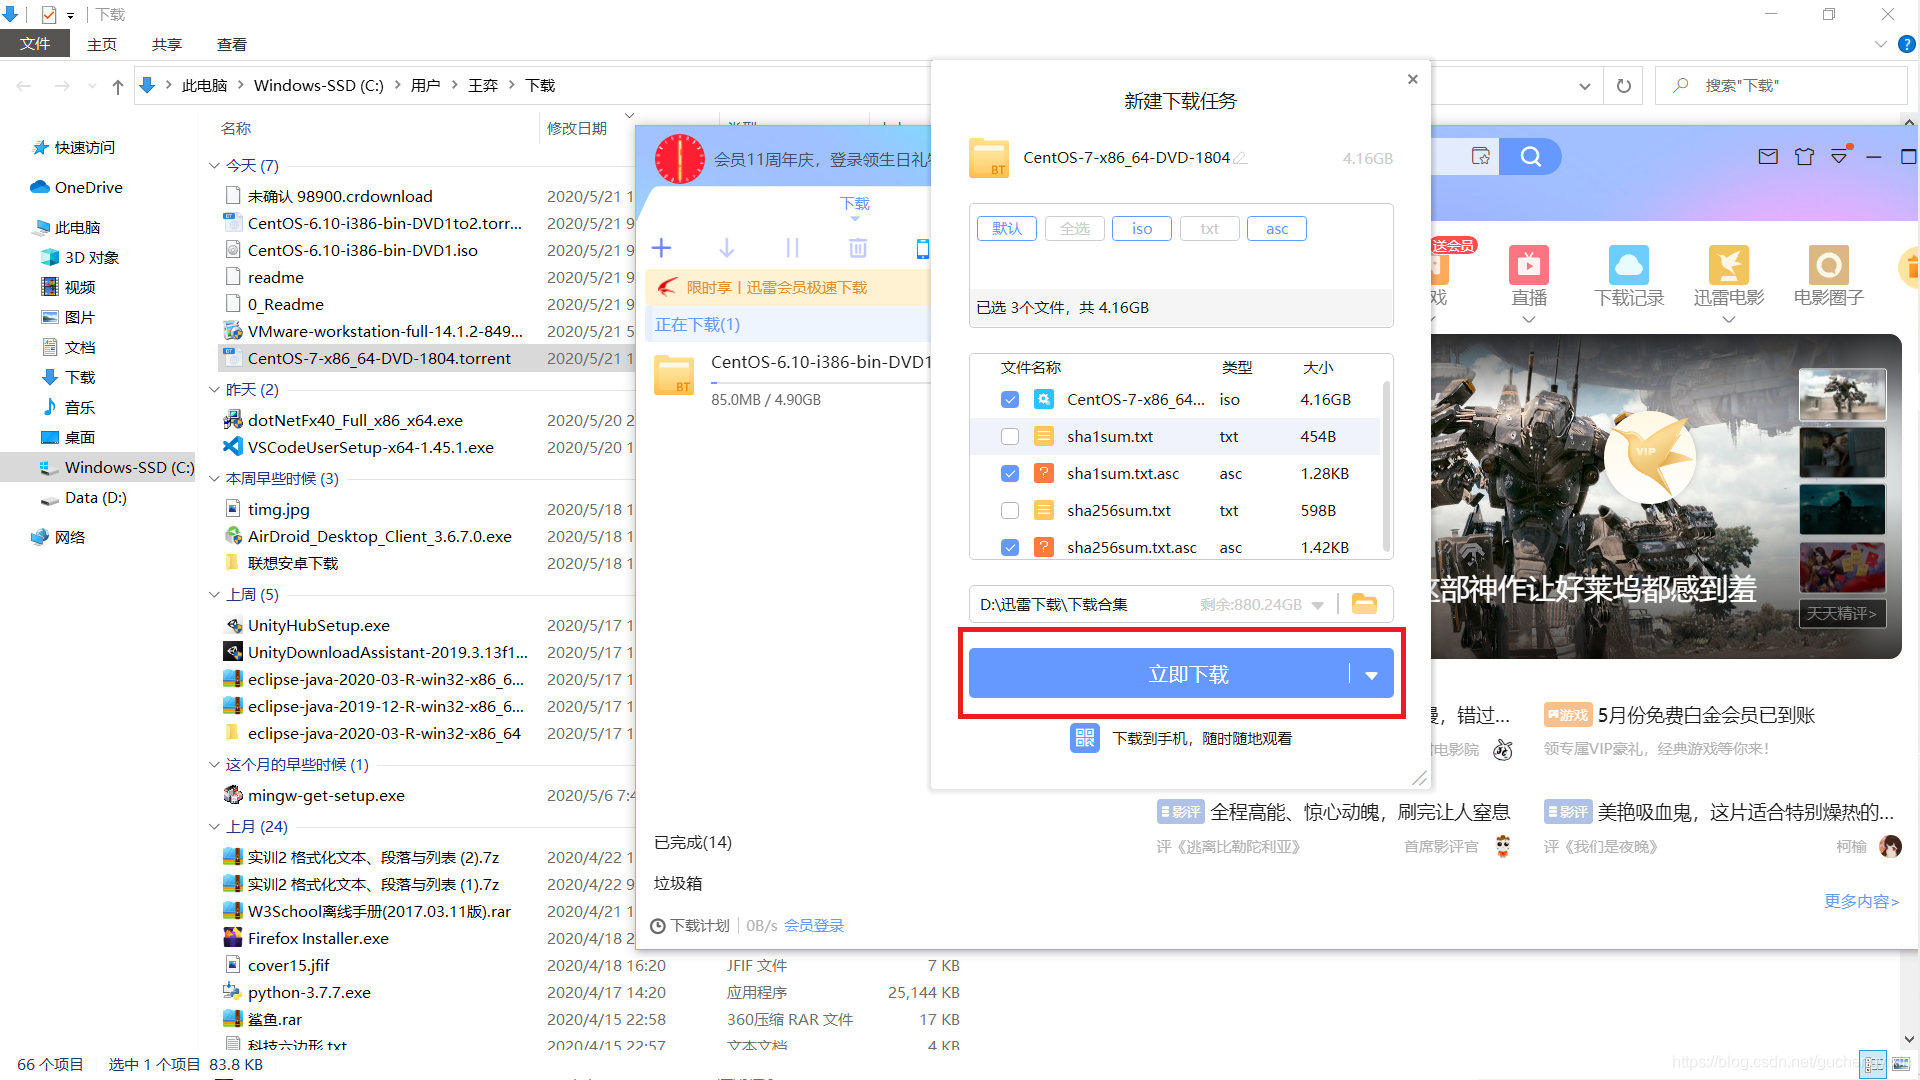Open the 3D 对象 folder in sidebar
Viewport: 1920px width, 1080px height.
(80, 257)
